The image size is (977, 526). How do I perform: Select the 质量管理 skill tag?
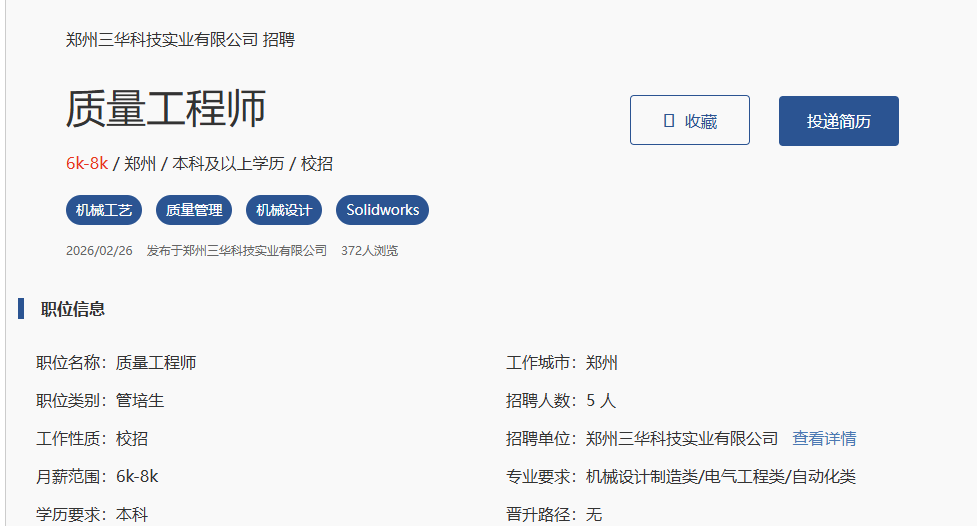pos(194,210)
